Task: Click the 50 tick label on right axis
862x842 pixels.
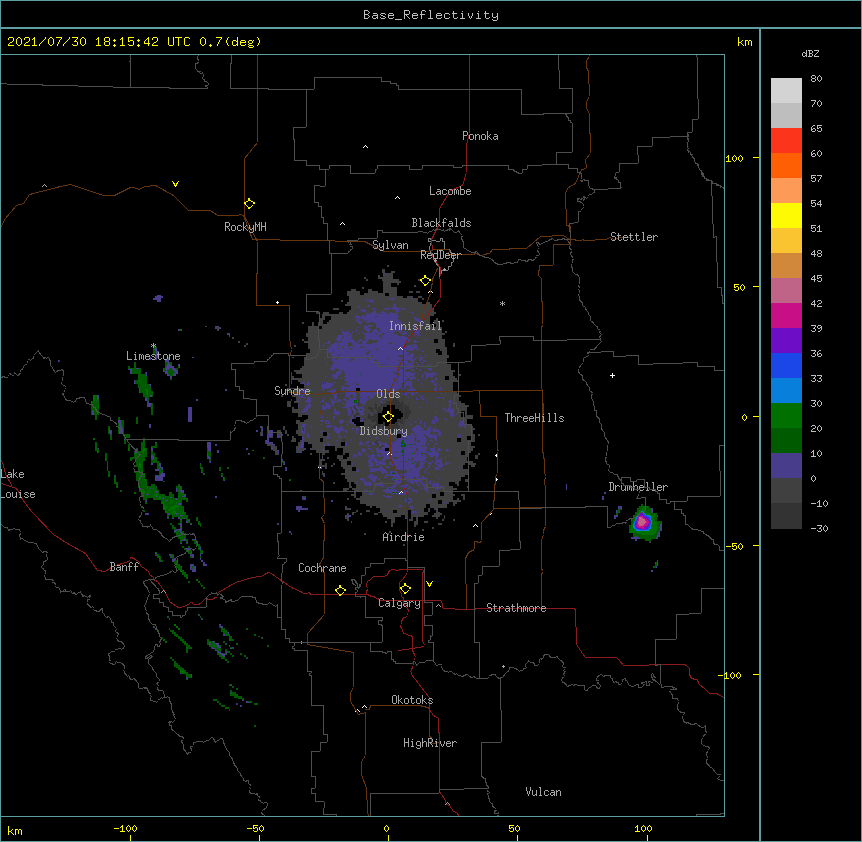Action: 739,287
